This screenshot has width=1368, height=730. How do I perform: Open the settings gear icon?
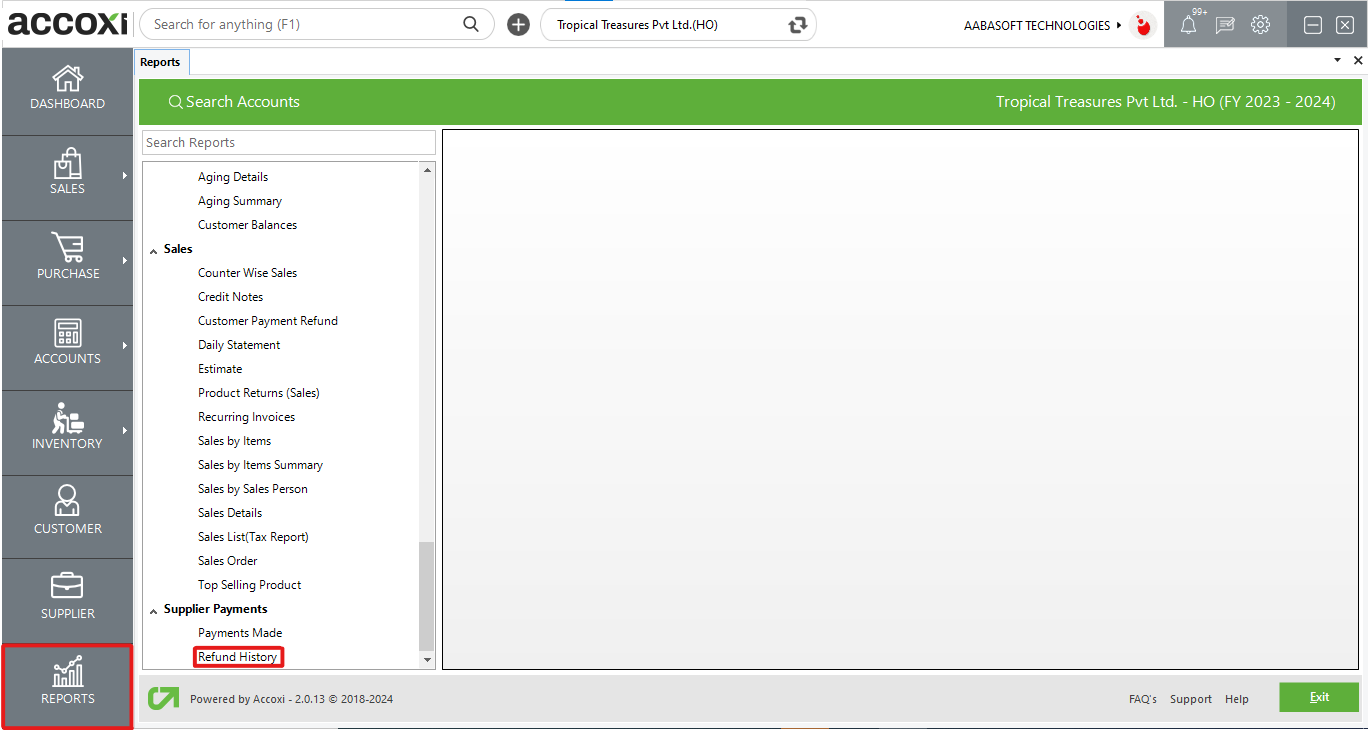click(x=1260, y=25)
